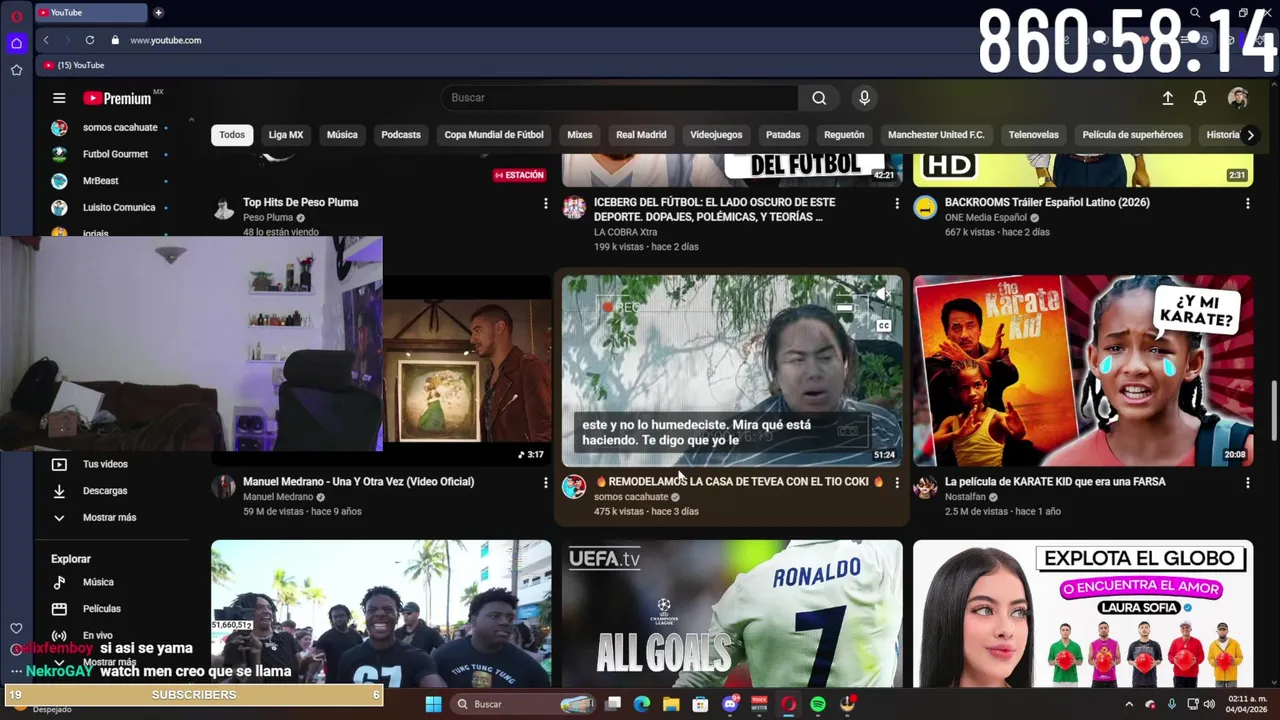Select the Telenovelas filter chip
The height and width of the screenshot is (720, 1280).
click(1033, 135)
